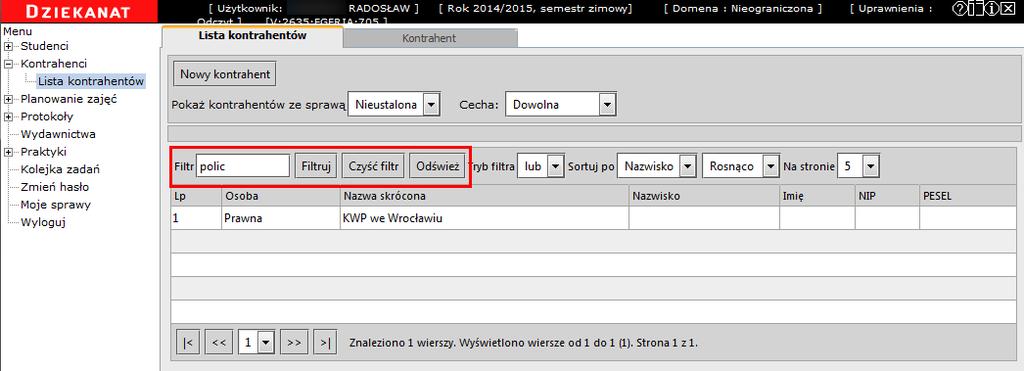This screenshot has width=1024, height=371.
Task: Click the PESEL column header
Action: (x=968, y=196)
